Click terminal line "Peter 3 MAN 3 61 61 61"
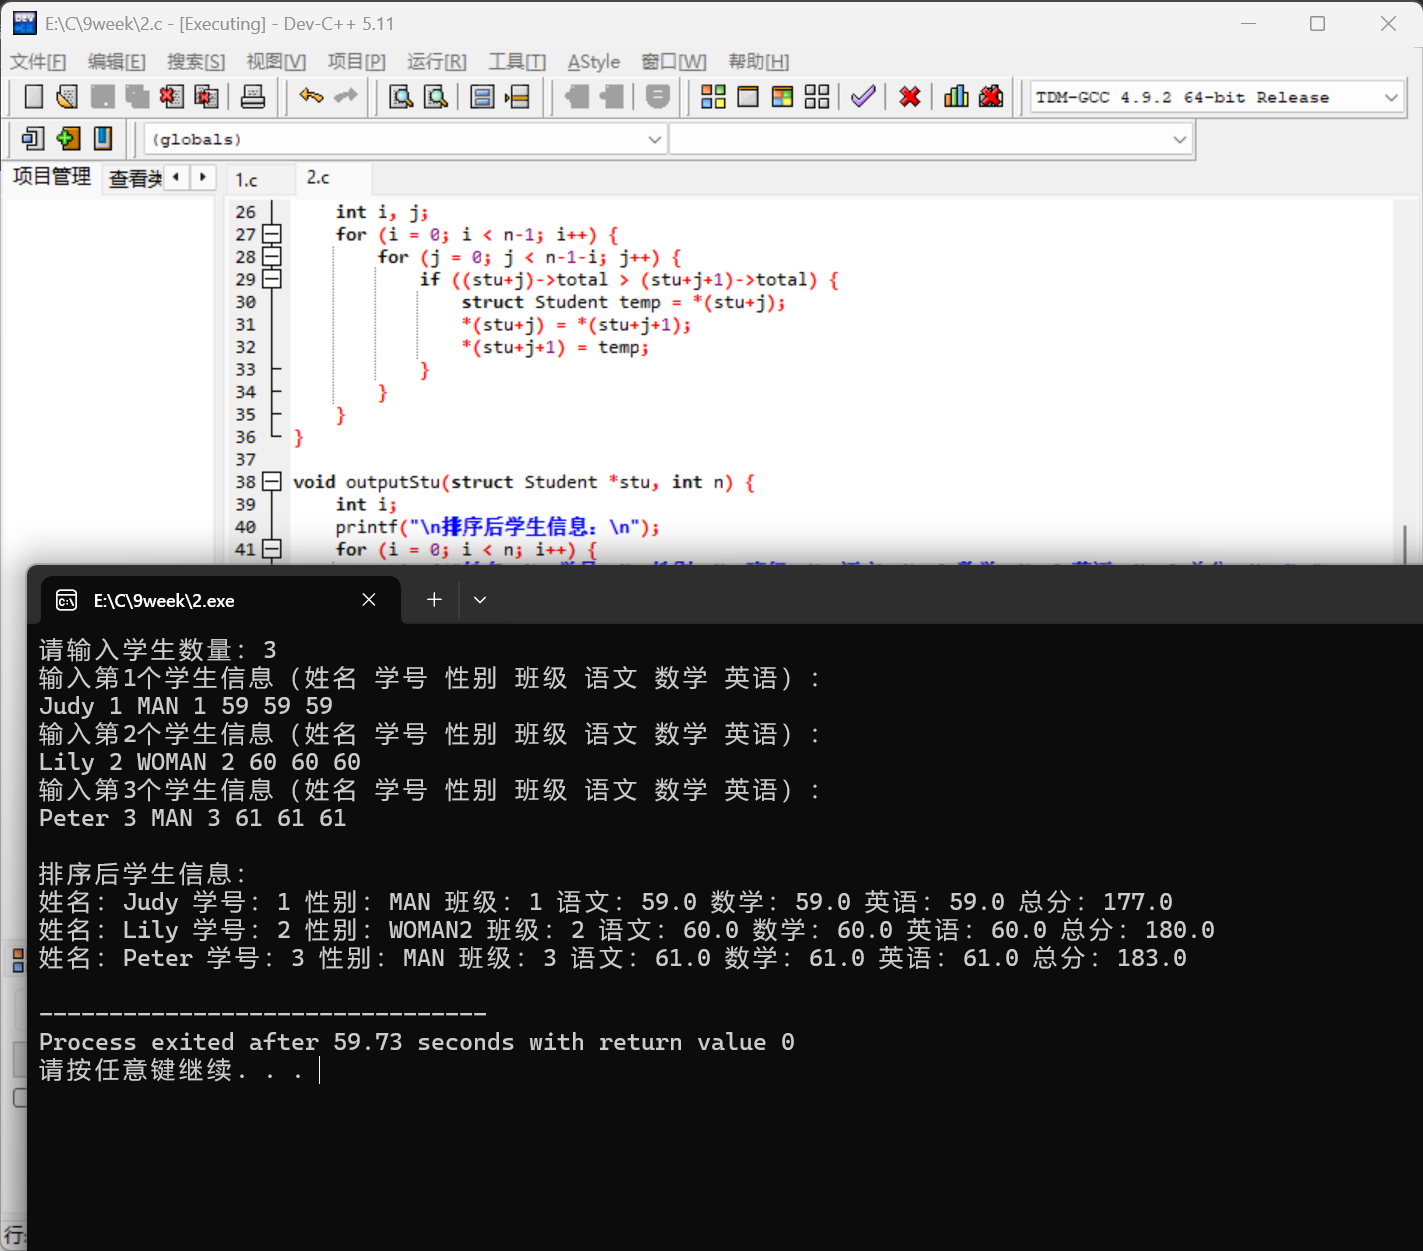Image resolution: width=1423 pixels, height=1251 pixels. tap(193, 818)
